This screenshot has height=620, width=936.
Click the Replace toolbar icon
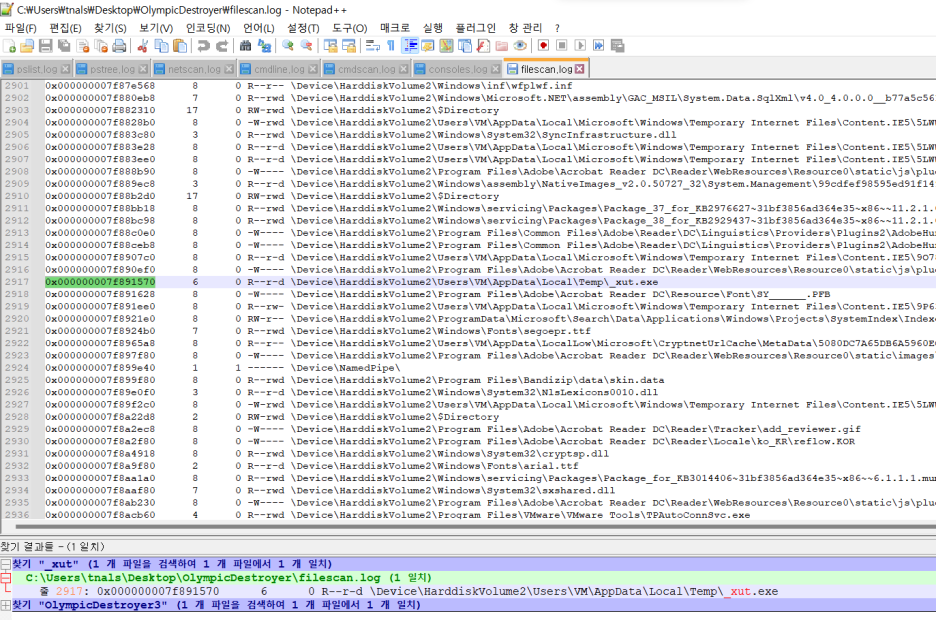(264, 46)
